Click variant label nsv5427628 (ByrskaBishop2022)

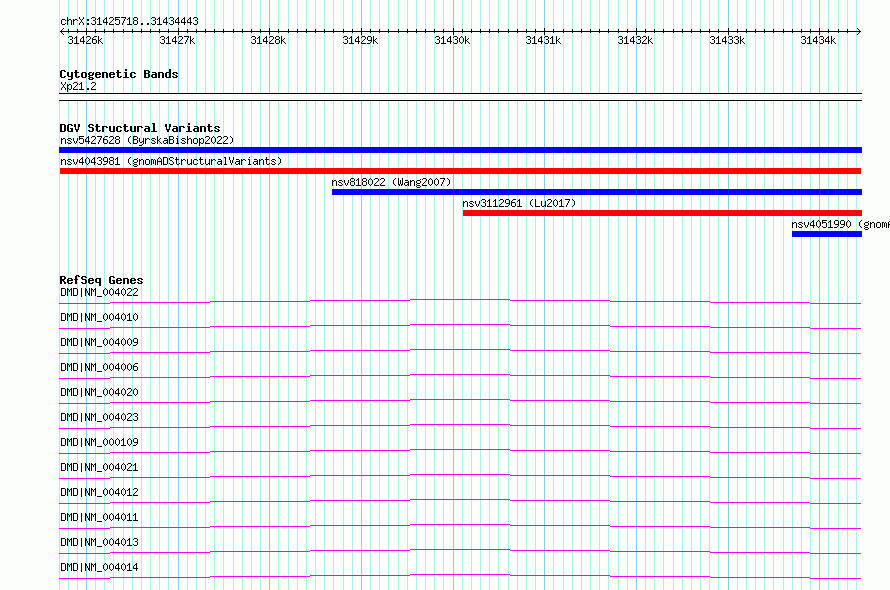click(147, 140)
